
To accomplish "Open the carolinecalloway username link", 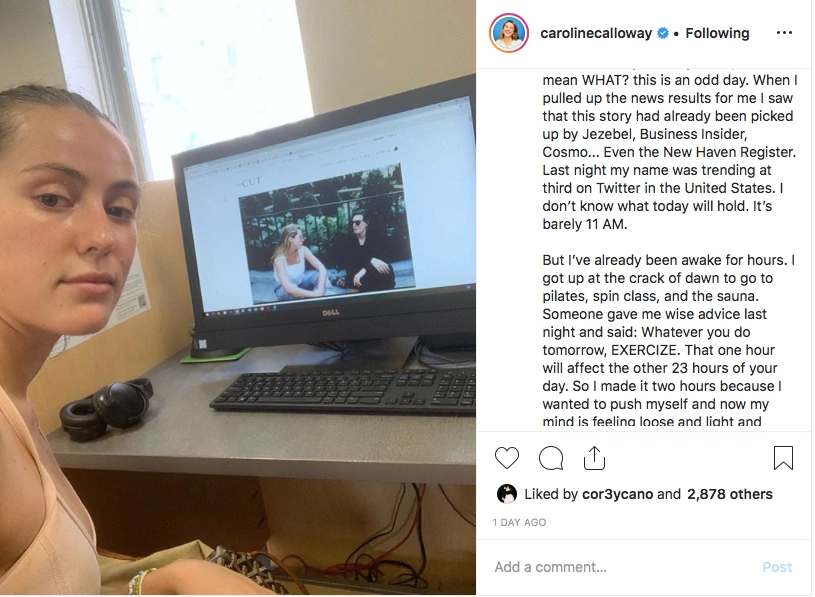I will point(596,33).
